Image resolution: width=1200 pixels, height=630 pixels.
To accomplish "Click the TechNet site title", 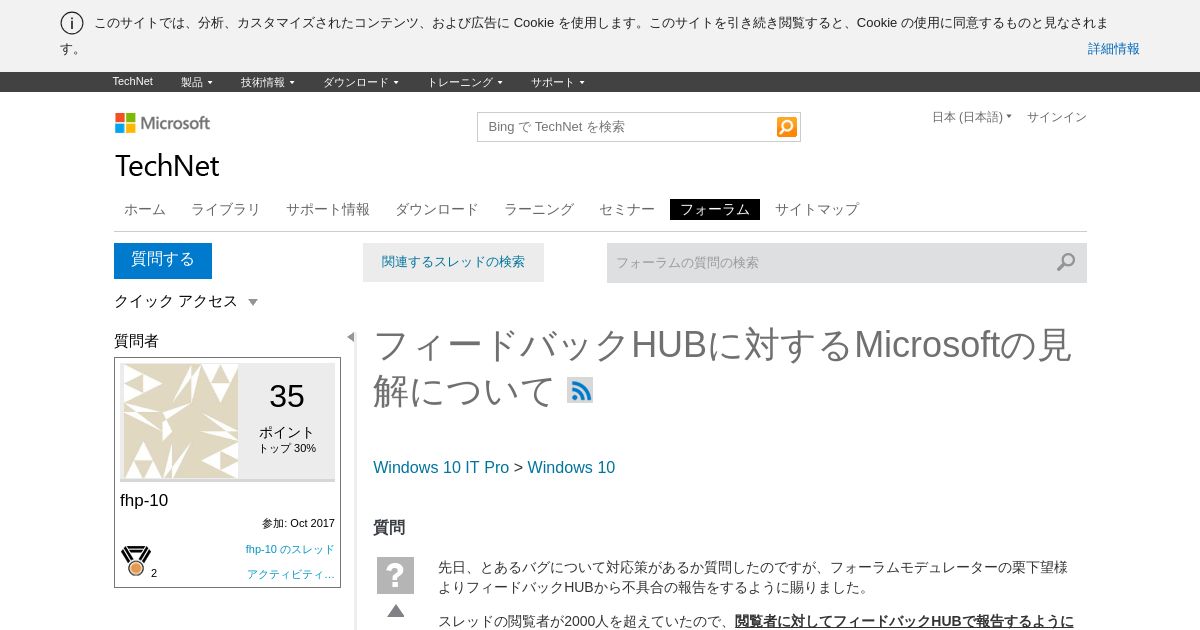I will click(167, 166).
